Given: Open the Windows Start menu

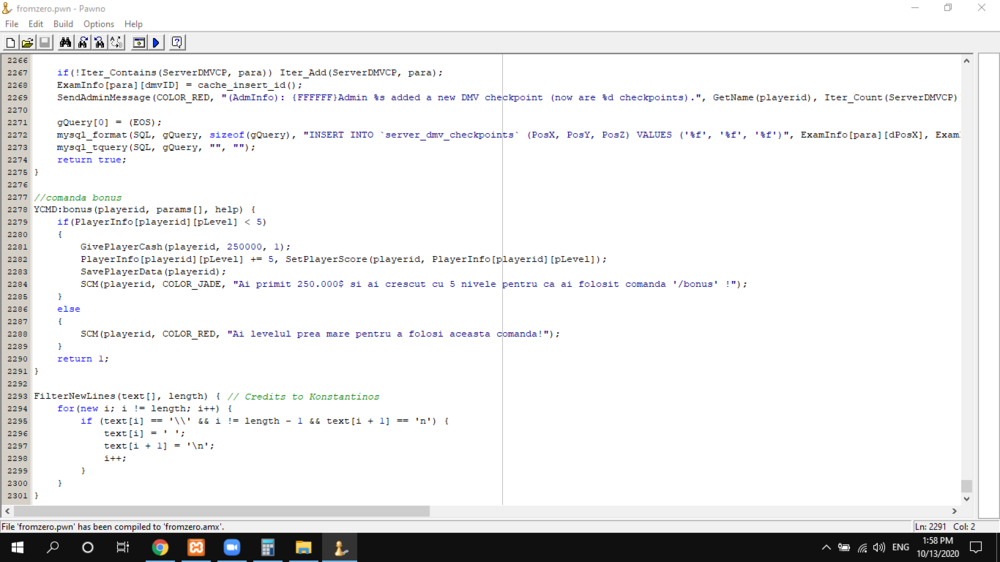Looking at the screenshot, I should pos(17,547).
